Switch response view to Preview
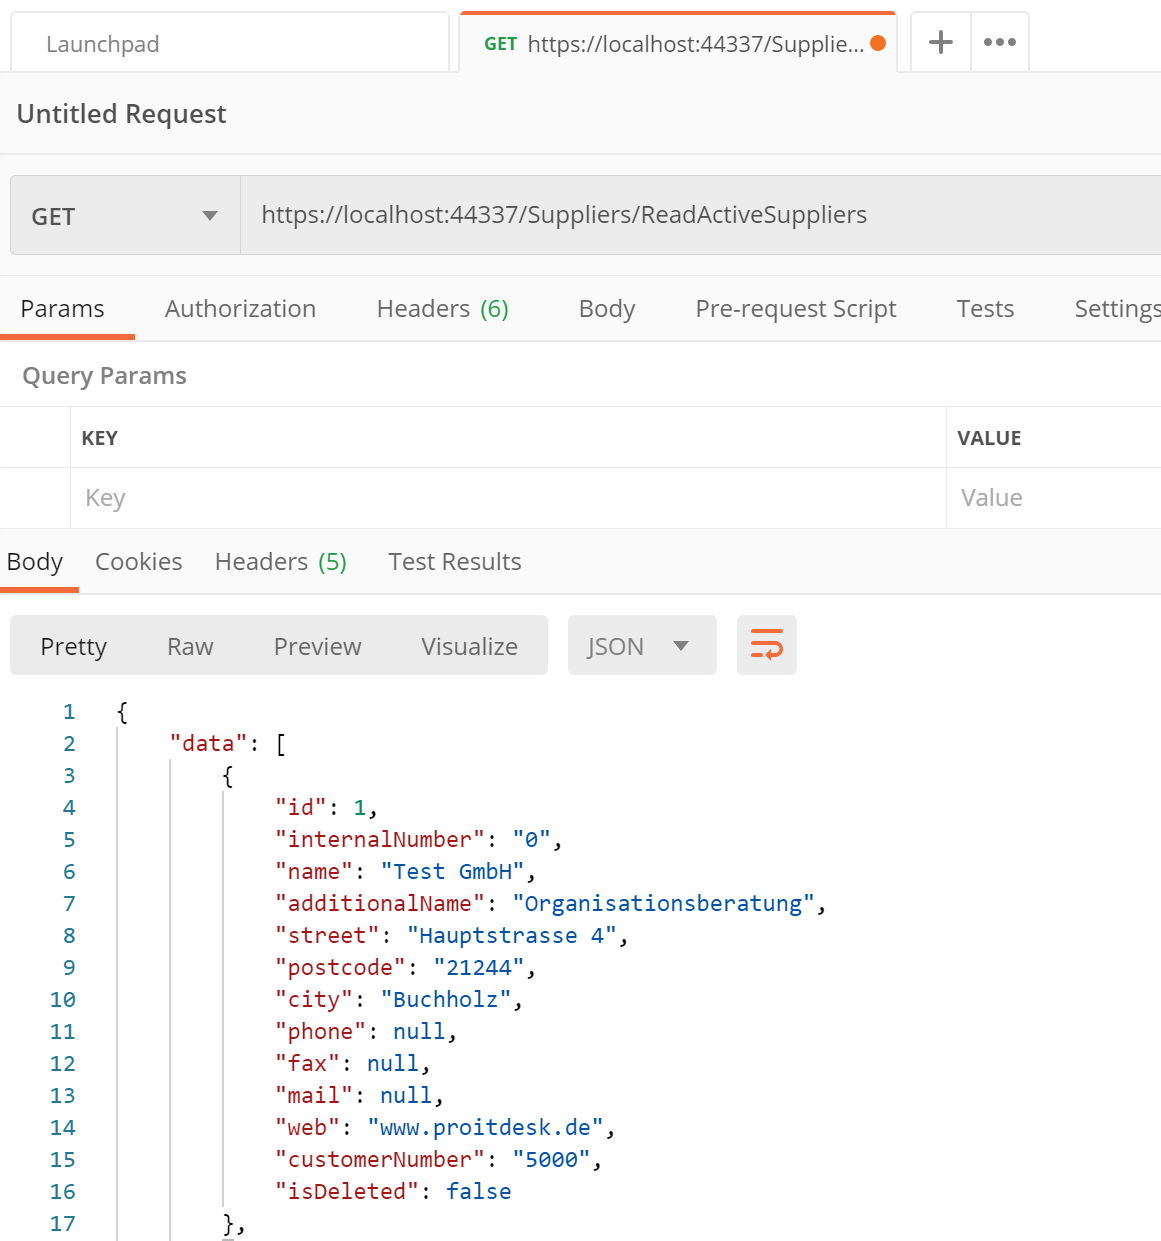This screenshot has width=1161, height=1241. pos(317,647)
